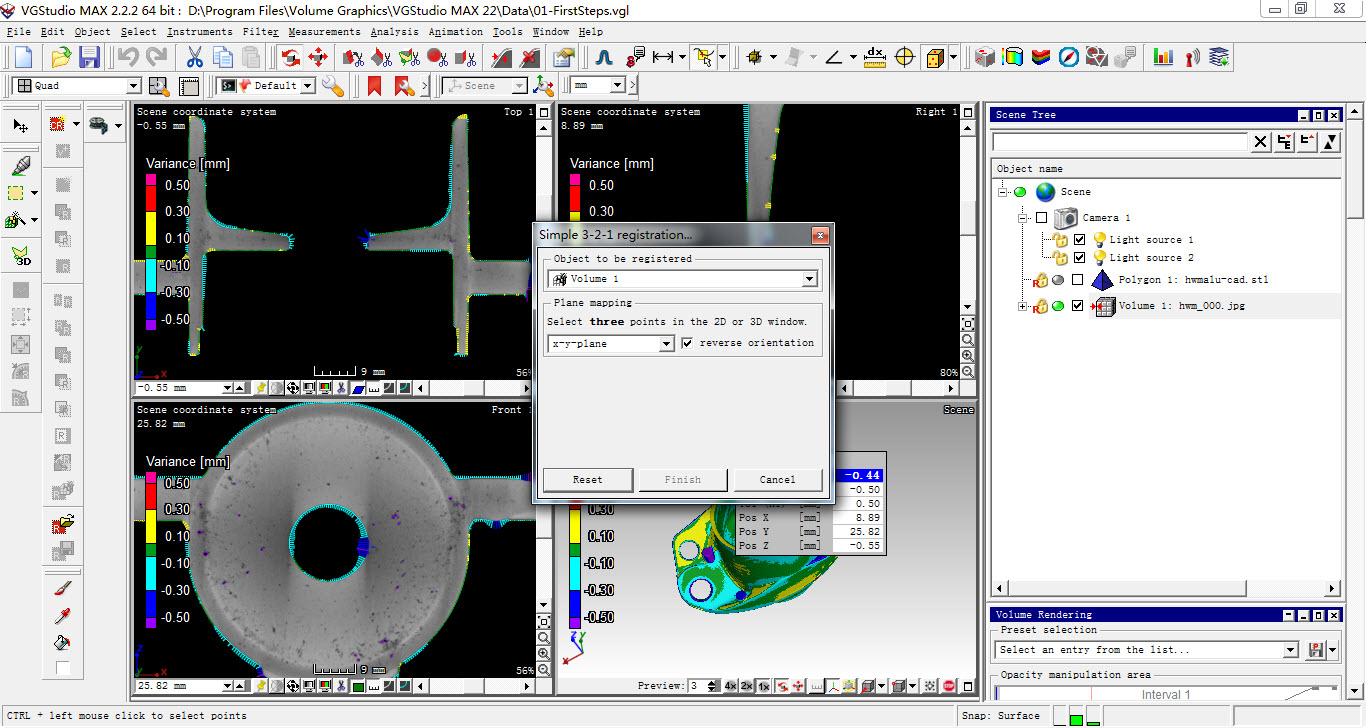Open the File menu
The image size is (1366, 728).
pyautogui.click(x=20, y=32)
